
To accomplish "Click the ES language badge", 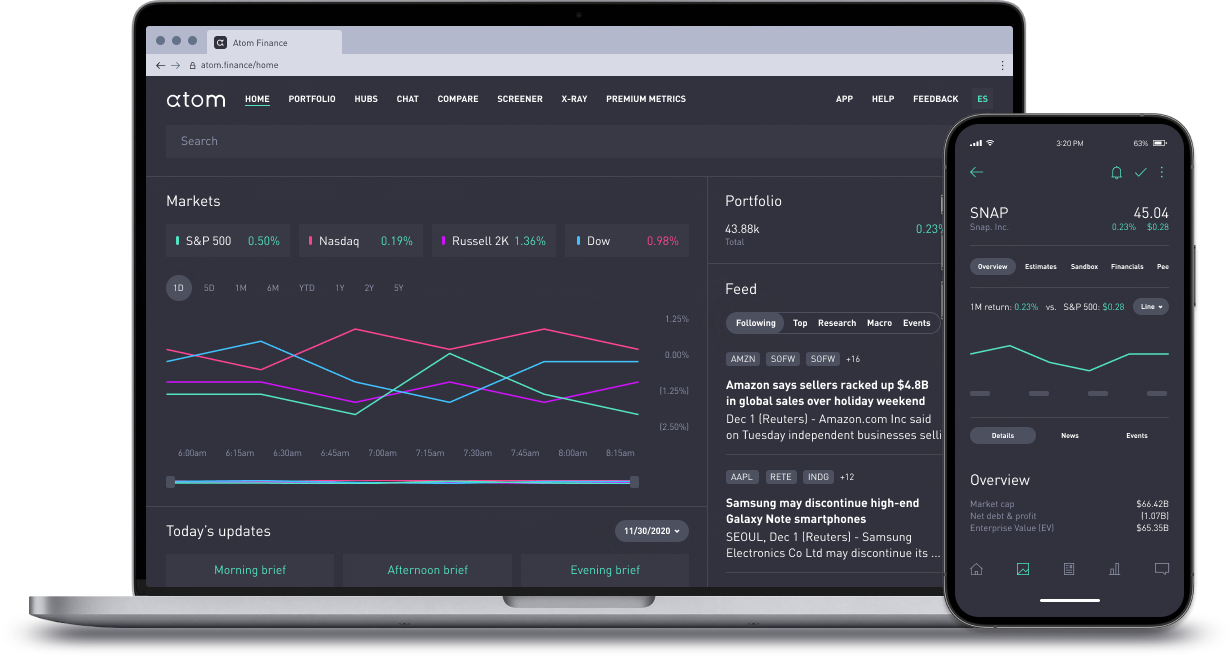I will 983,99.
